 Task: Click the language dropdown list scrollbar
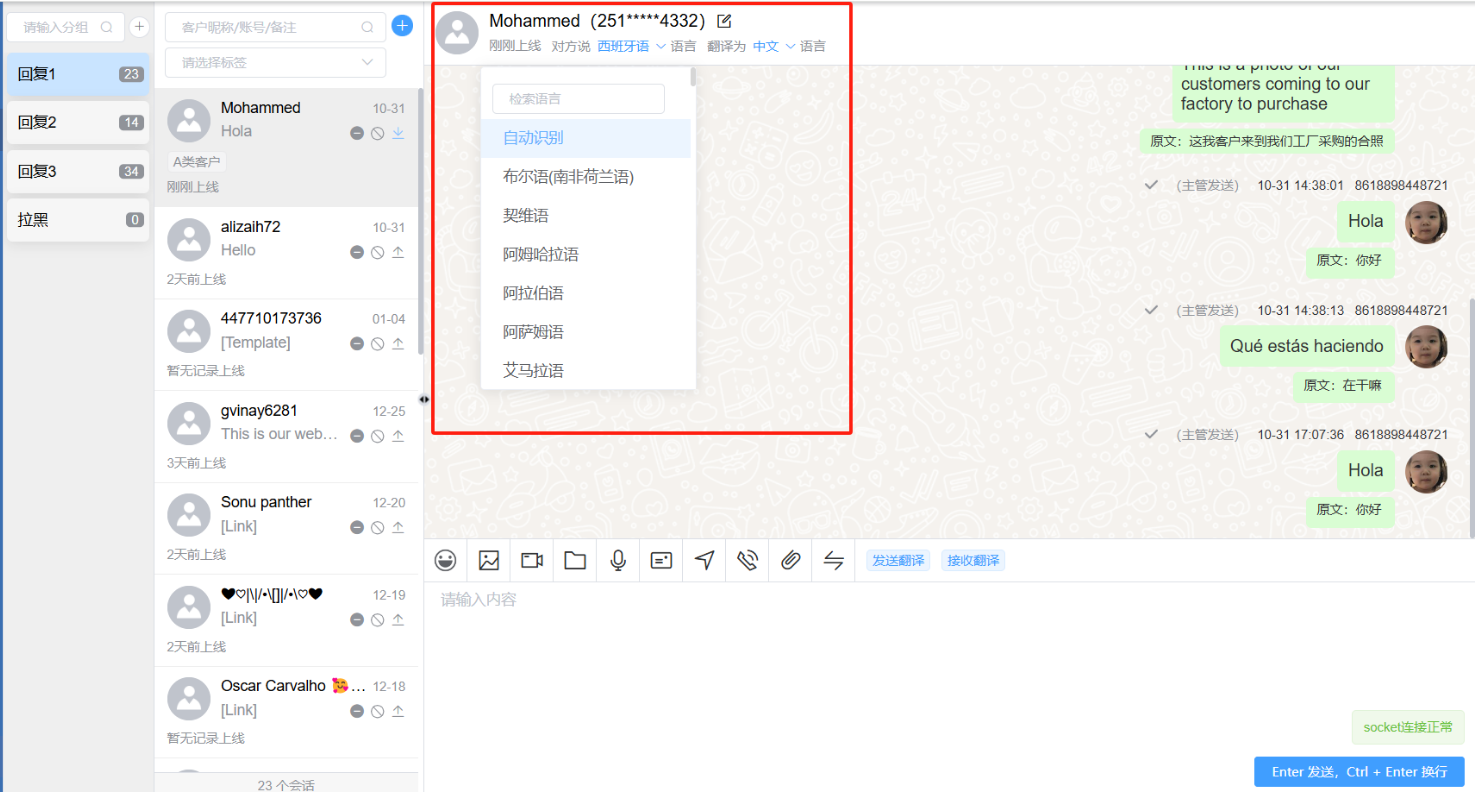click(693, 77)
